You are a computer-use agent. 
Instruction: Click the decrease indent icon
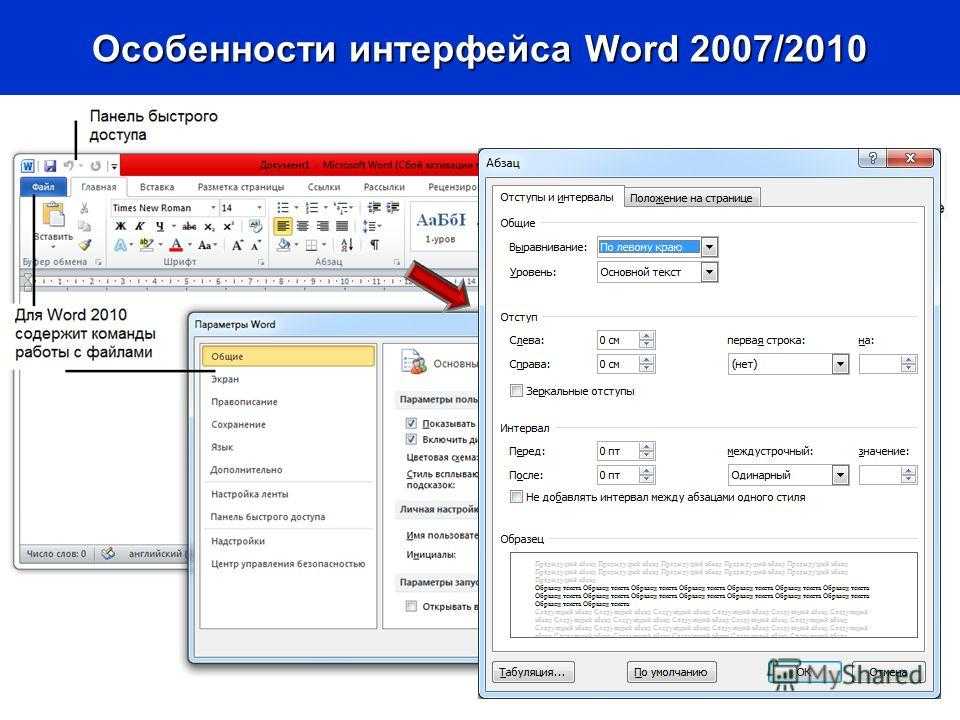[x=374, y=208]
